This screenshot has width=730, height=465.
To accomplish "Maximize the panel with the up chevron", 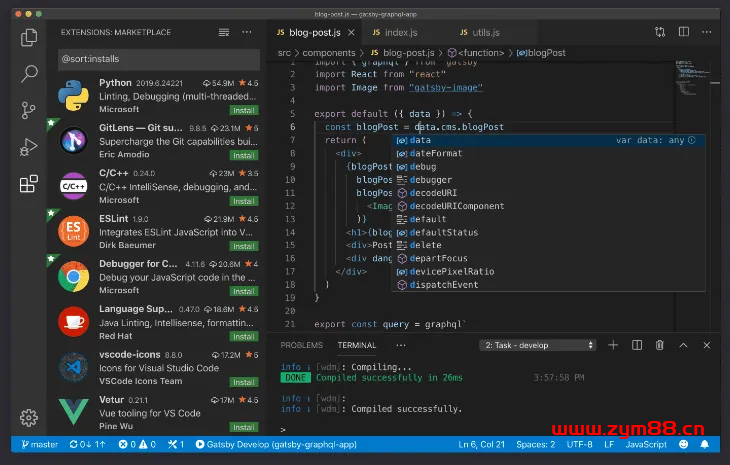I will click(684, 345).
